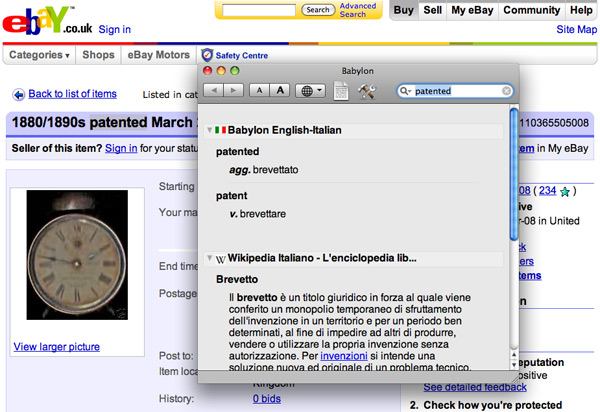Open eBay Motors menu item
Image resolution: width=600 pixels, height=412 pixels.
point(158,55)
